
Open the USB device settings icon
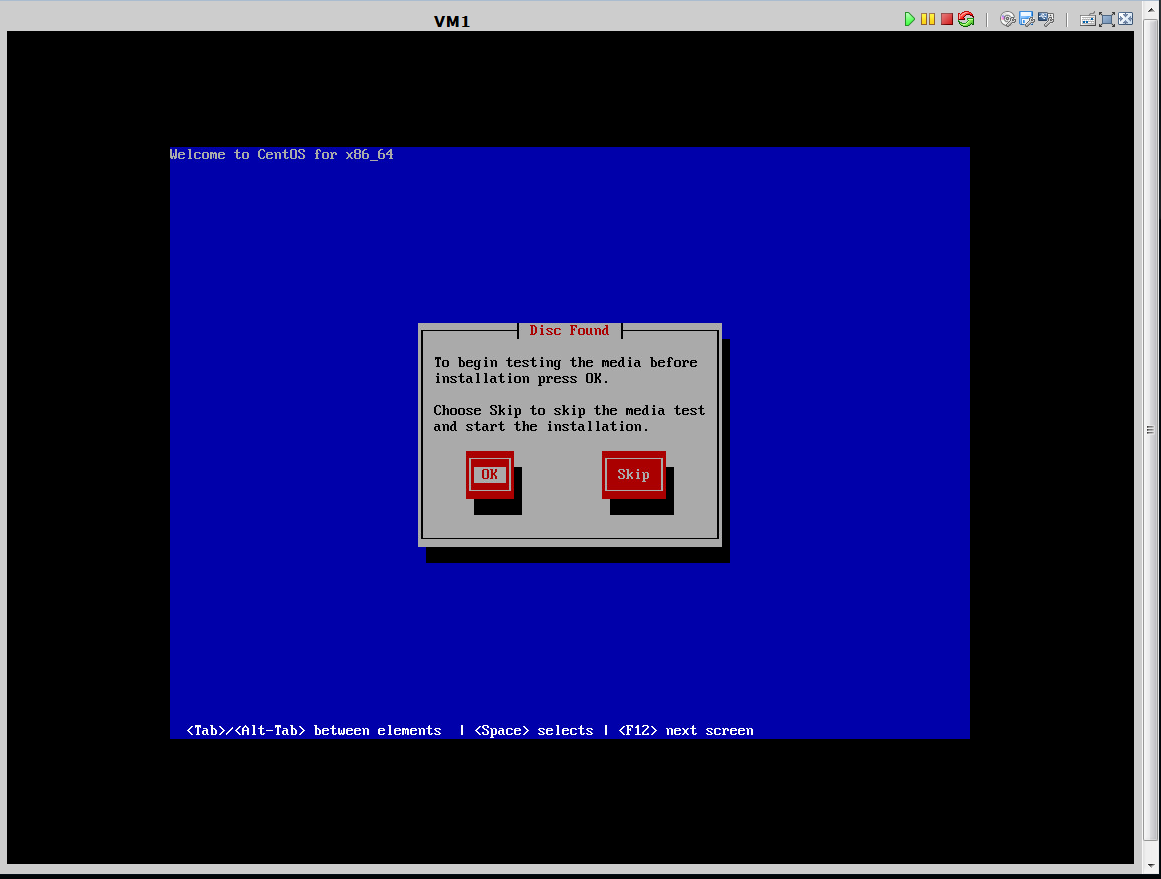(x=1045, y=19)
